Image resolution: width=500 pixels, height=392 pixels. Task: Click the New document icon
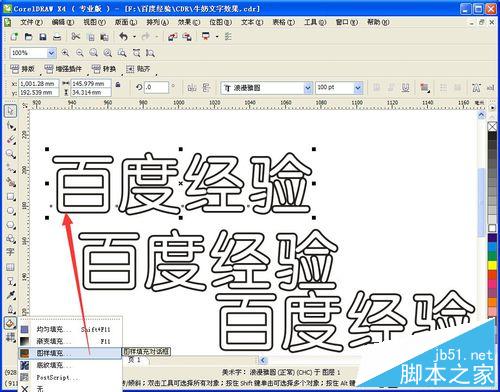coord(14,37)
